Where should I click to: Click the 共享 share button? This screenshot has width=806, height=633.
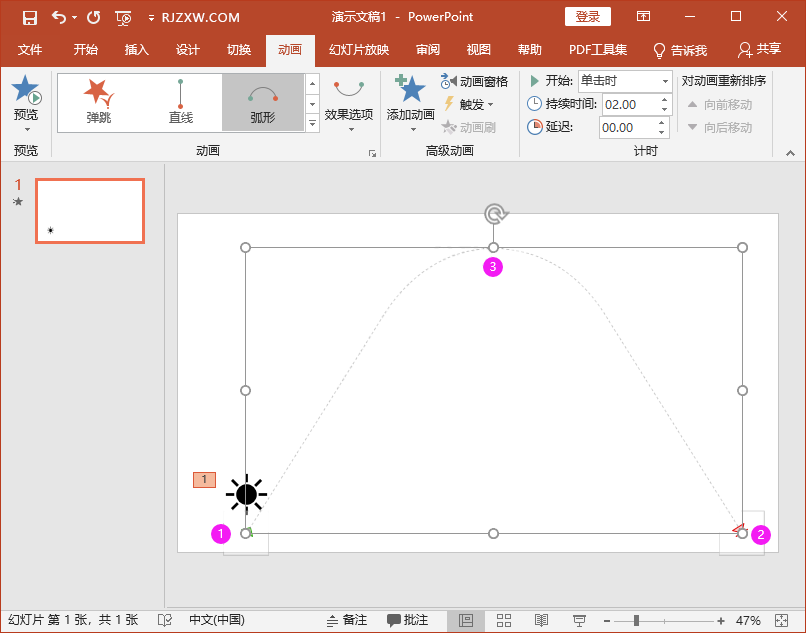(759, 50)
